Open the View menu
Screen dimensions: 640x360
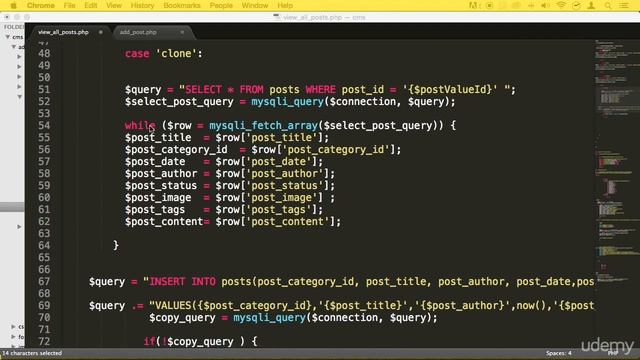(x=114, y=5)
